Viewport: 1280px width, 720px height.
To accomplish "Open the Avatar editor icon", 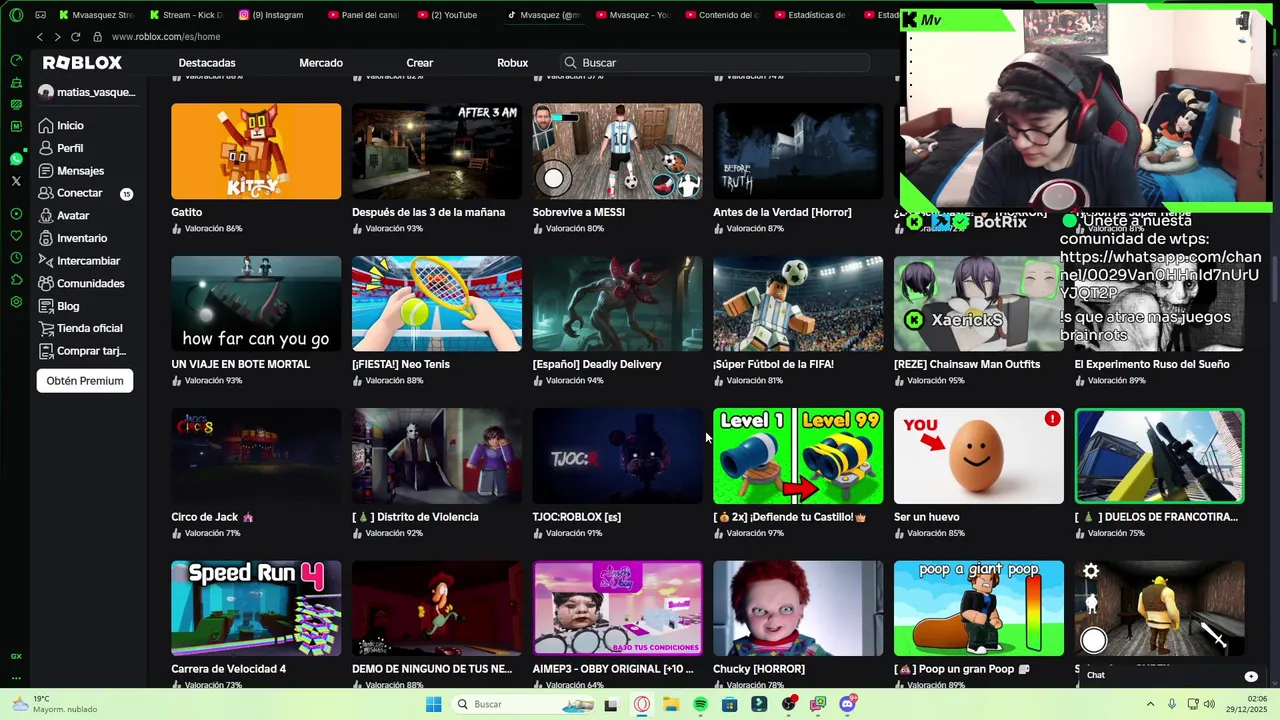I will [x=45, y=216].
